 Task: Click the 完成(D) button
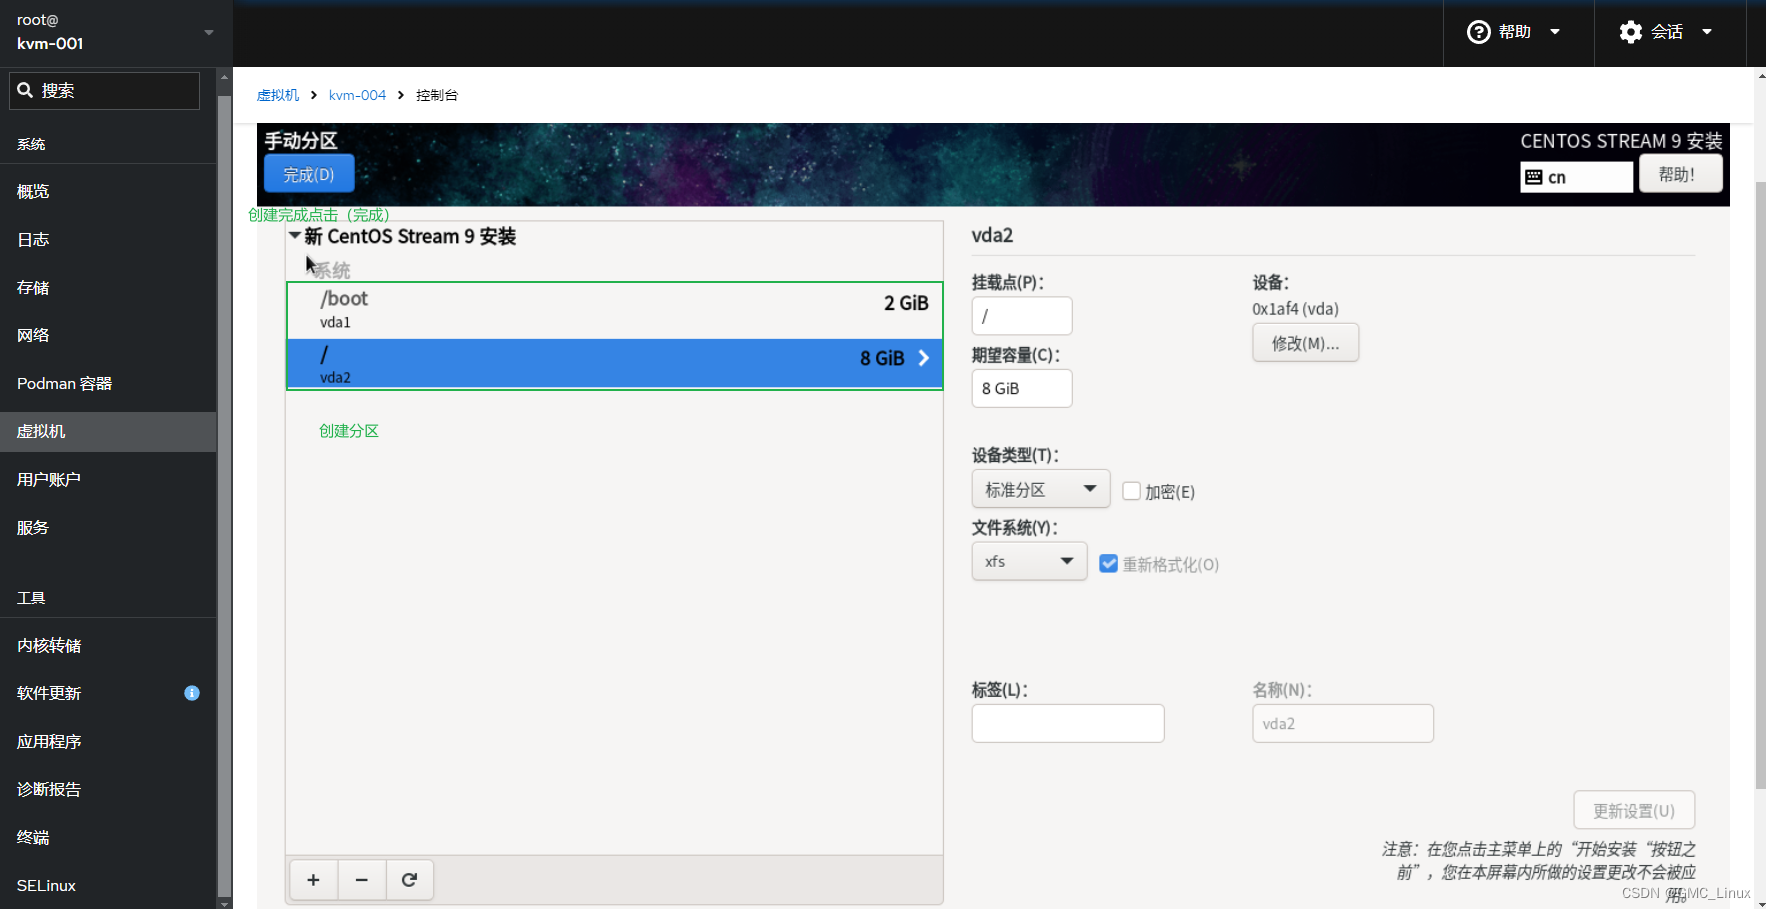click(x=309, y=173)
